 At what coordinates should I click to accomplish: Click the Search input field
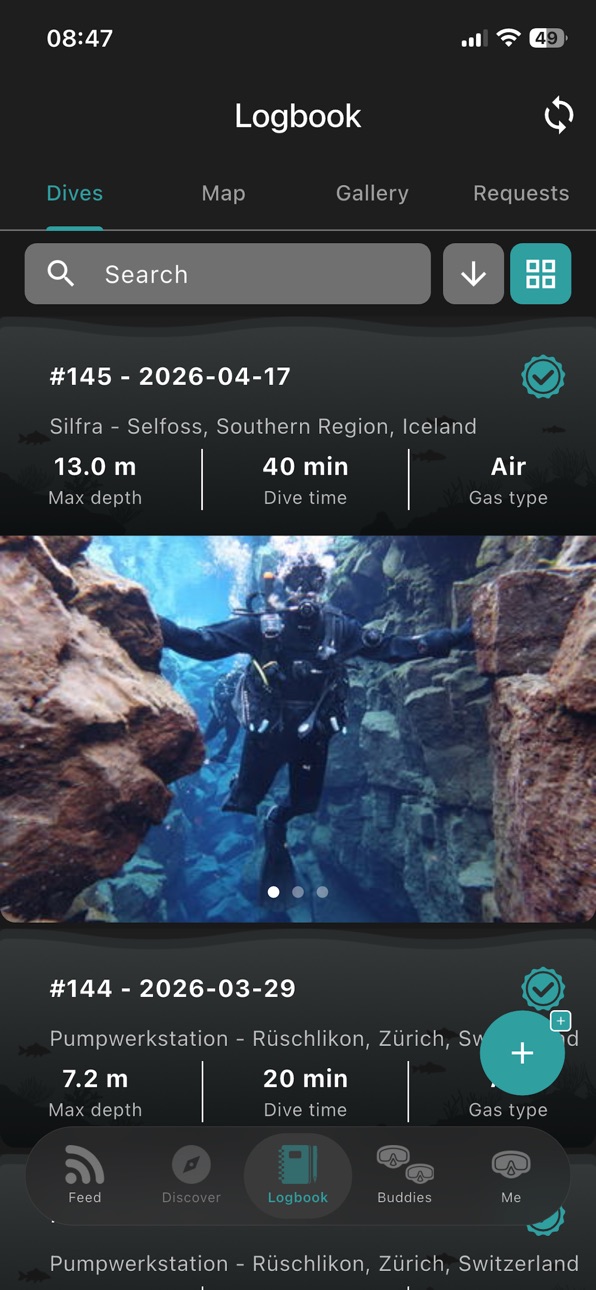point(228,274)
